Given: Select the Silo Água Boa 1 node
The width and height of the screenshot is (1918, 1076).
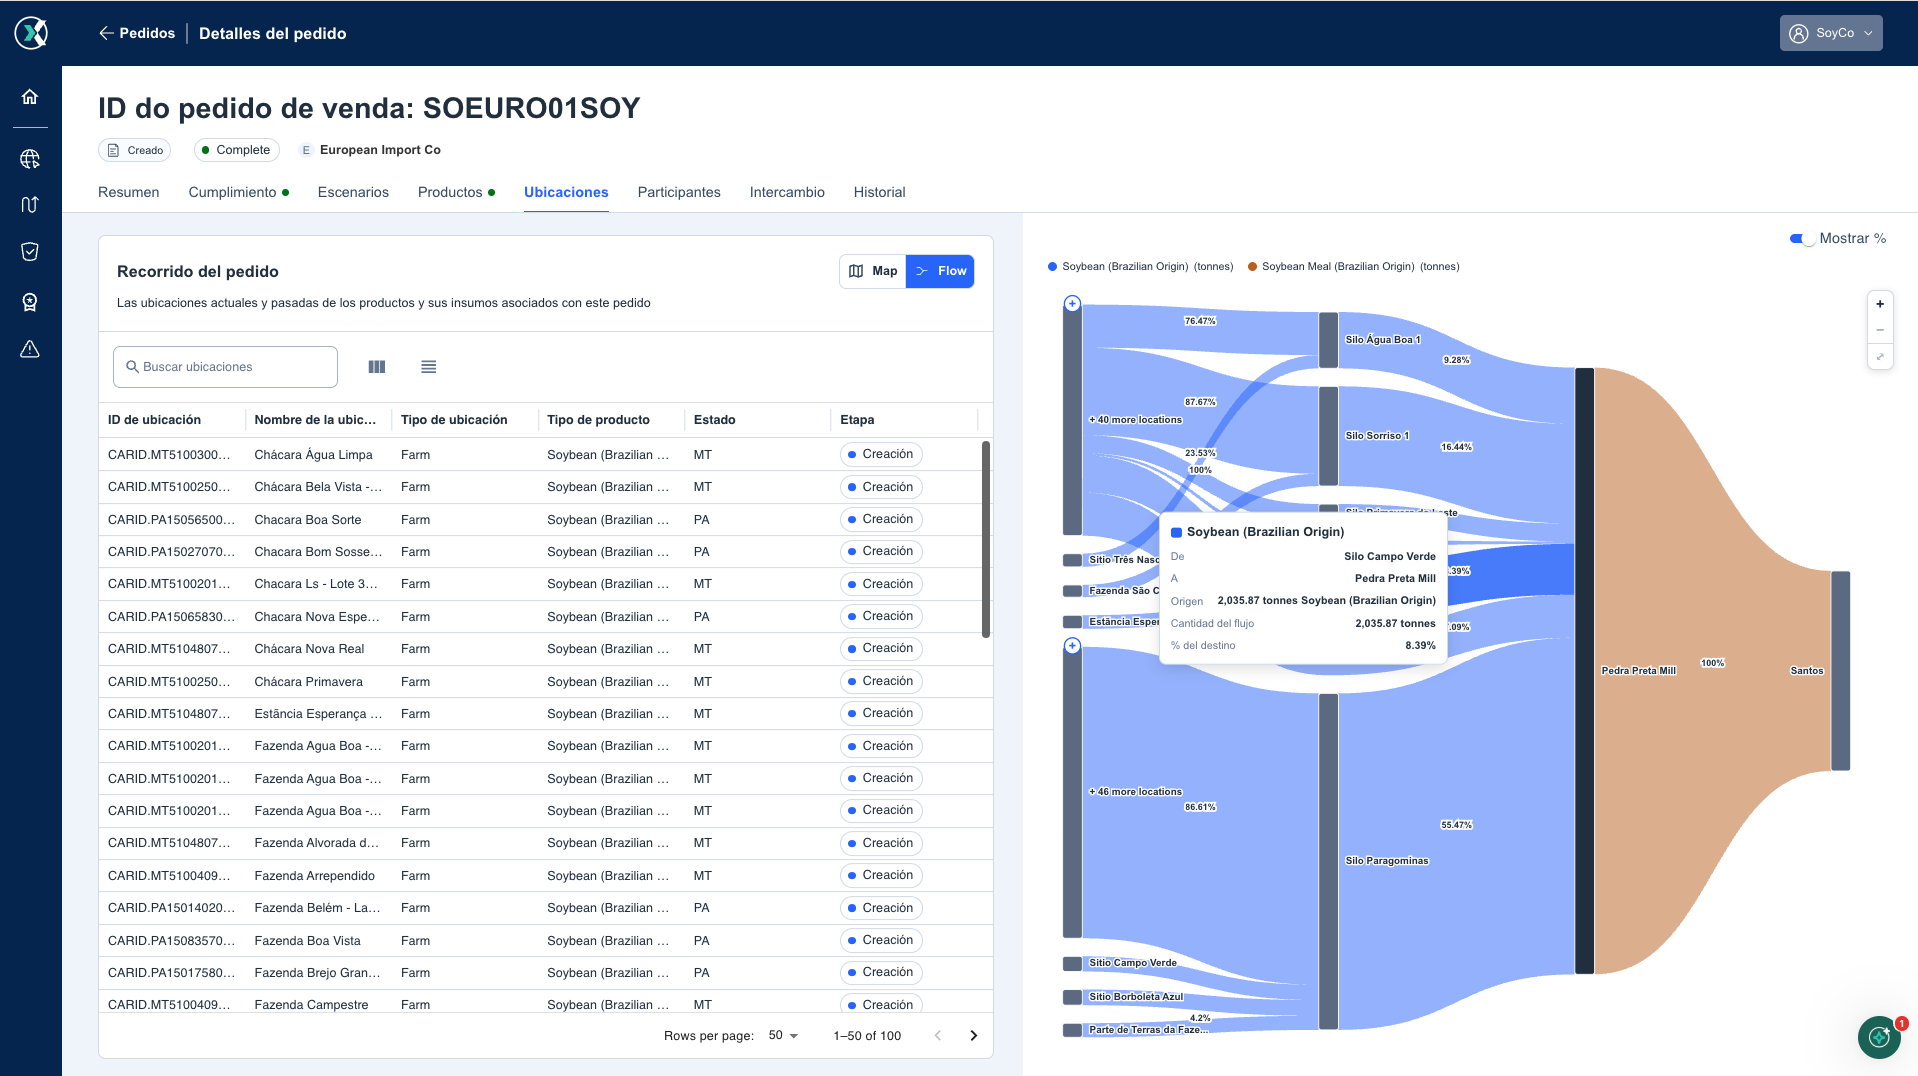Looking at the screenshot, I should coord(1328,340).
